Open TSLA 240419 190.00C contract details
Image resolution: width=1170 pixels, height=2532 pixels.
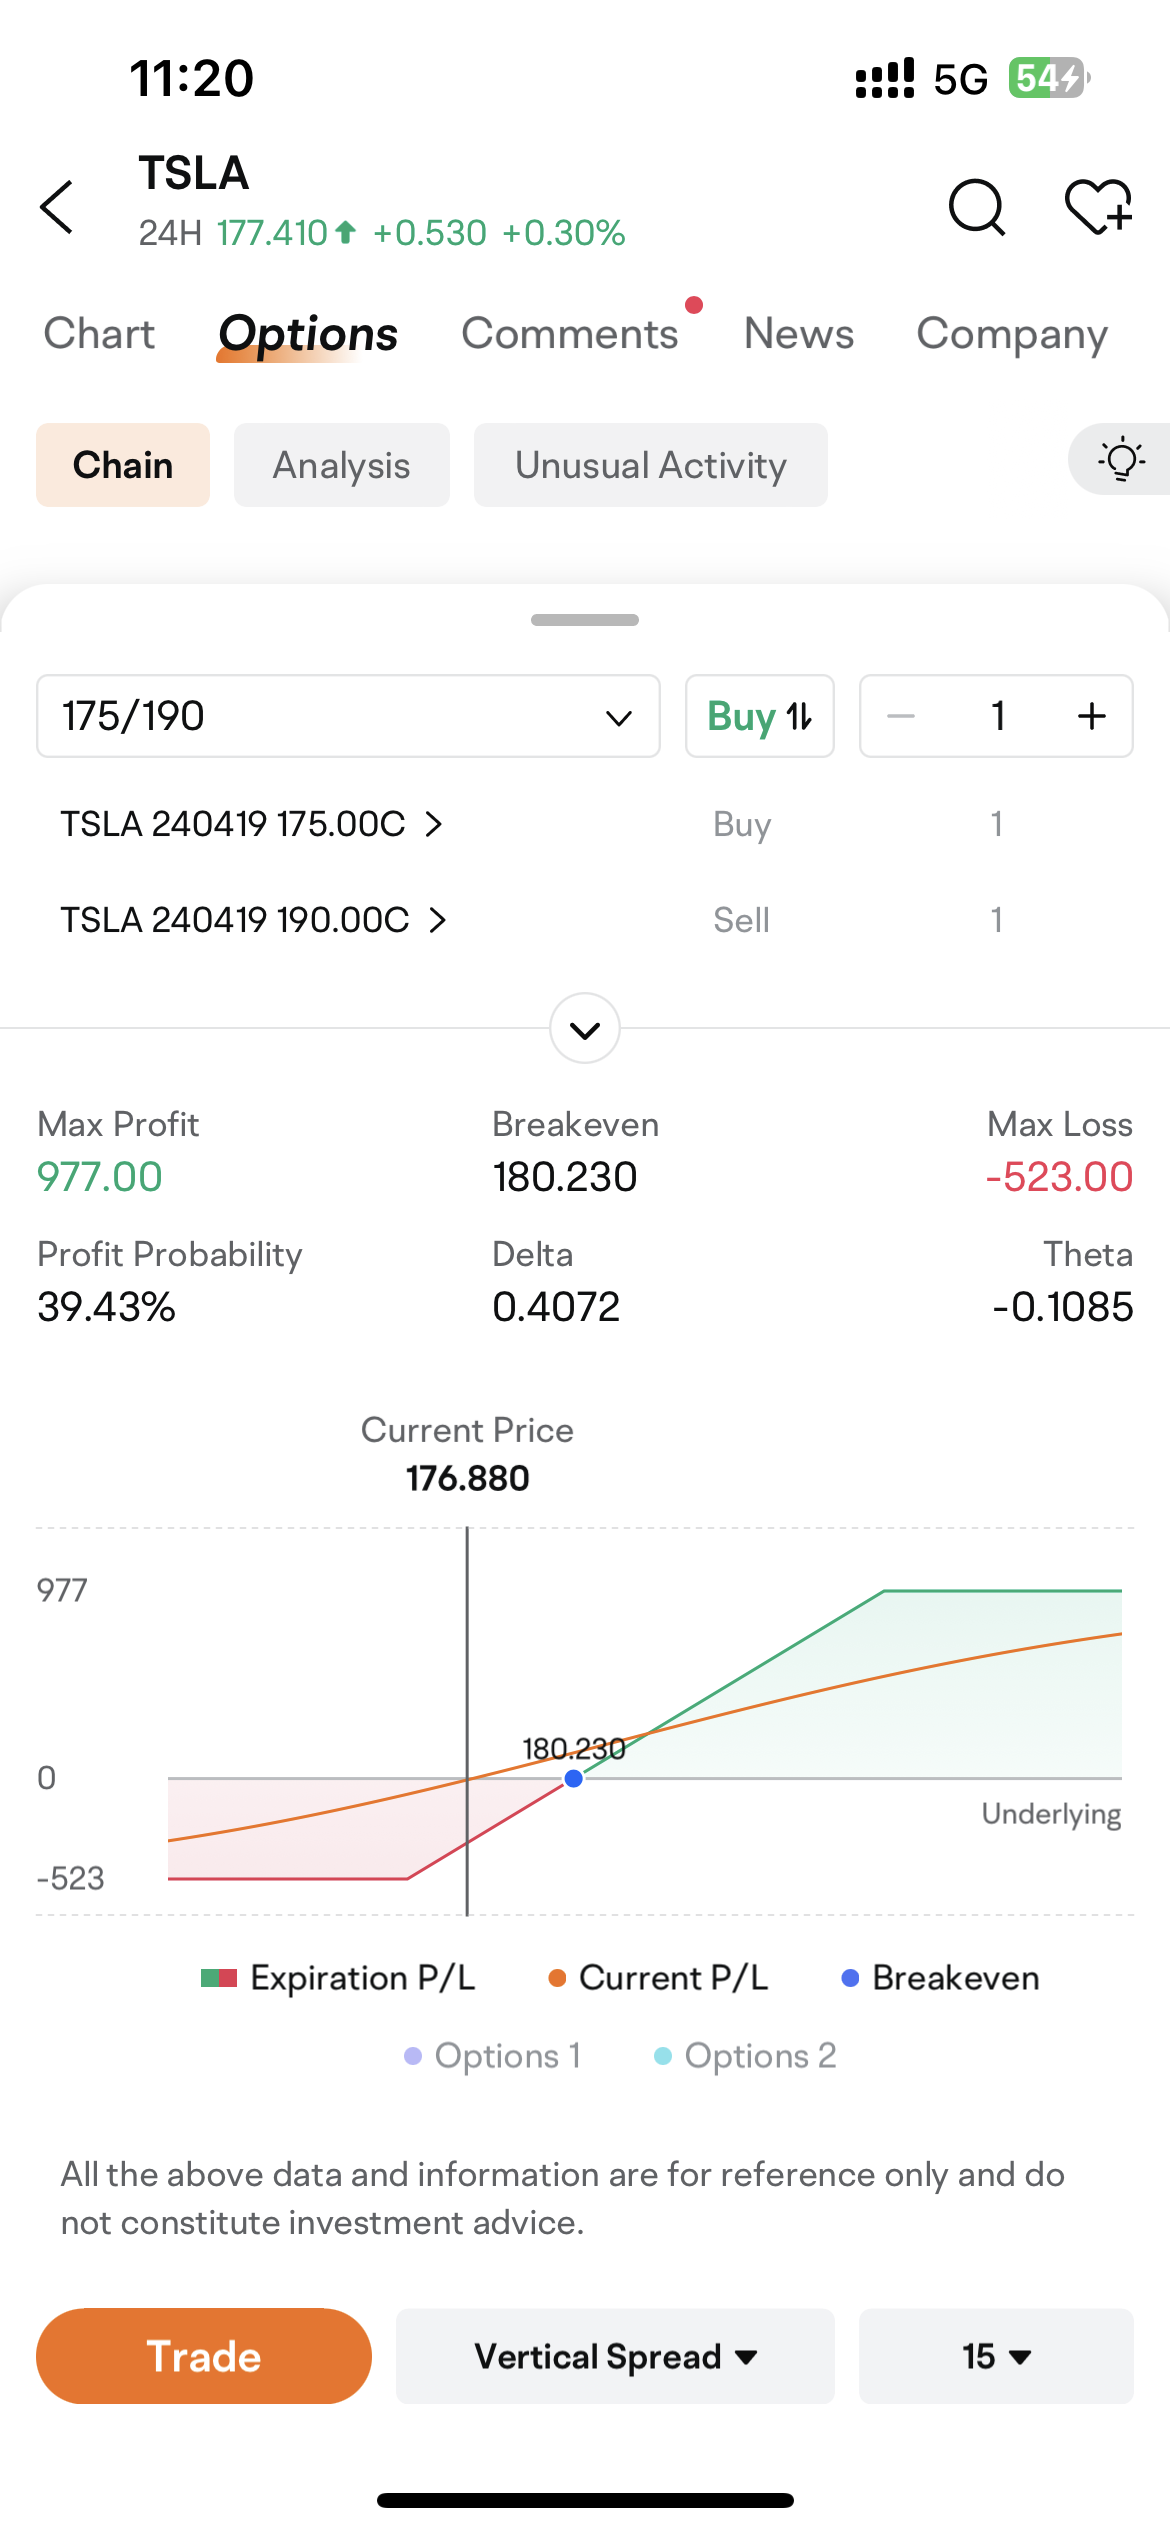click(x=254, y=920)
